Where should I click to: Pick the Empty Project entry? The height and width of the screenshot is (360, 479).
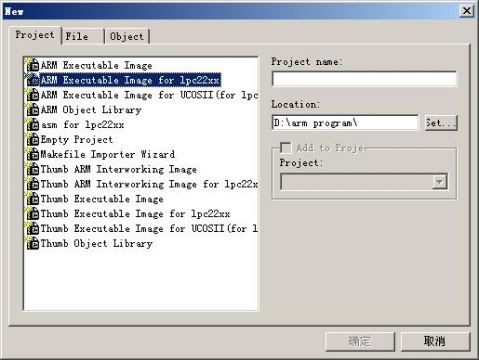(x=77, y=139)
